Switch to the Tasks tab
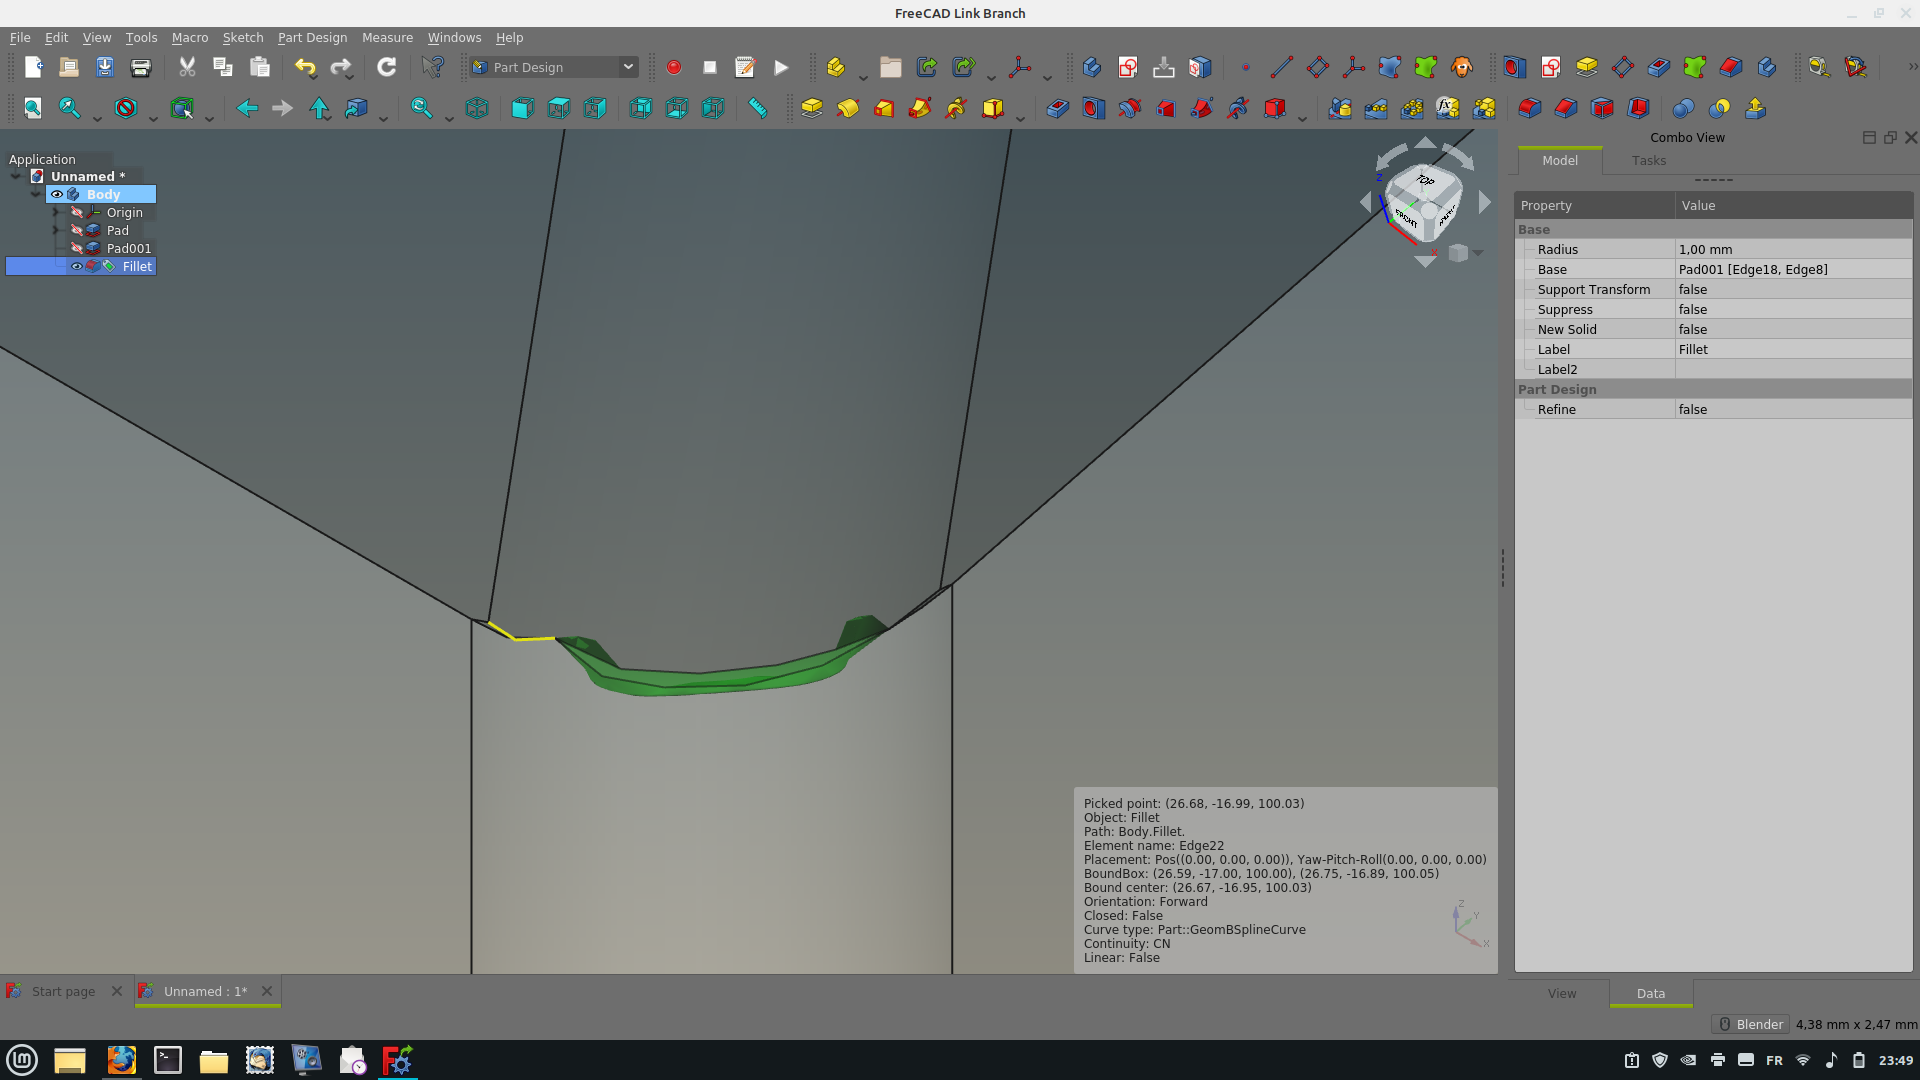Viewport: 1920px width, 1080px height. coord(1648,160)
